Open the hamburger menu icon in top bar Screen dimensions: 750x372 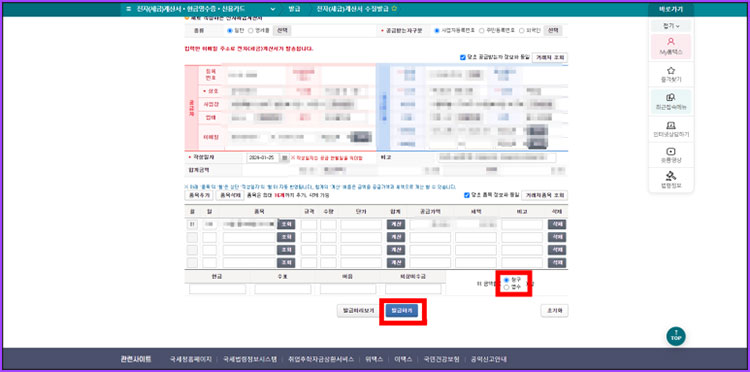point(128,9)
